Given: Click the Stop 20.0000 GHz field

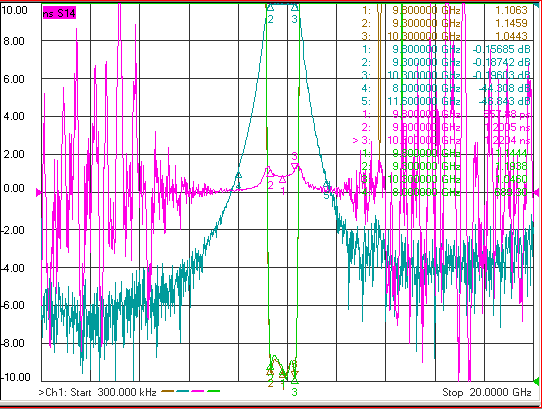Looking at the screenshot, I should pyautogui.click(x=487, y=392).
